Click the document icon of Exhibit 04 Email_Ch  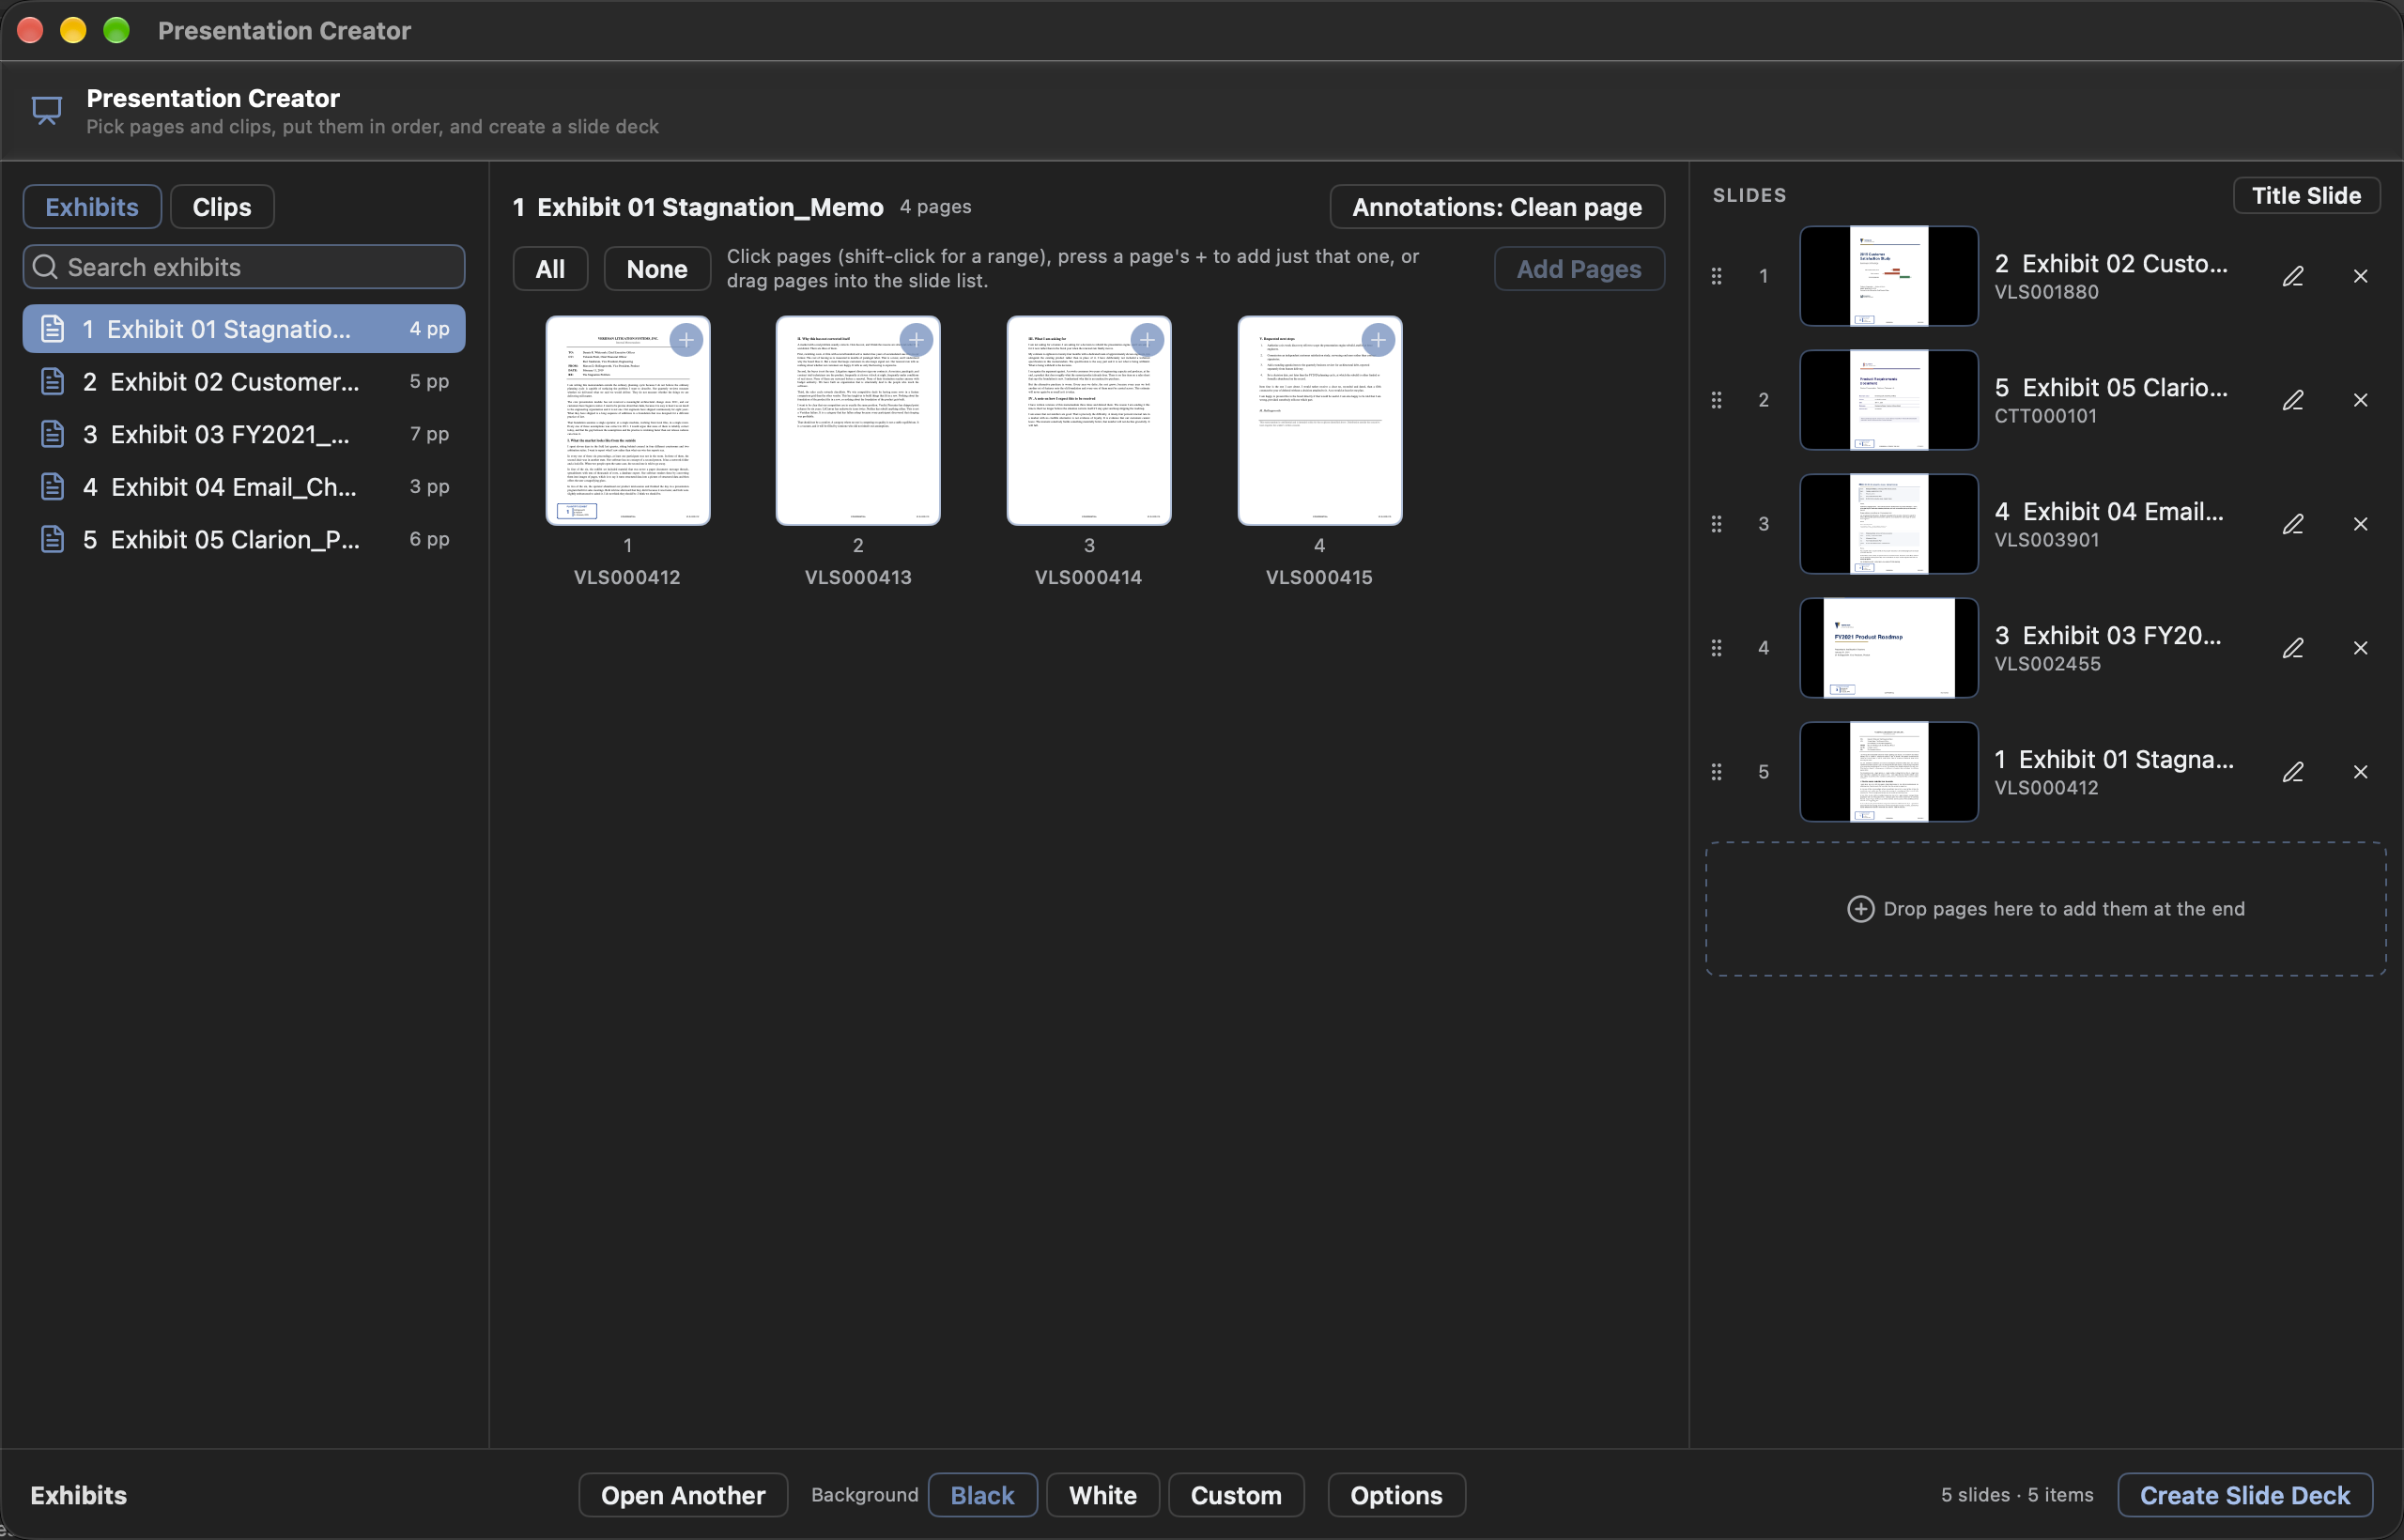click(52, 487)
